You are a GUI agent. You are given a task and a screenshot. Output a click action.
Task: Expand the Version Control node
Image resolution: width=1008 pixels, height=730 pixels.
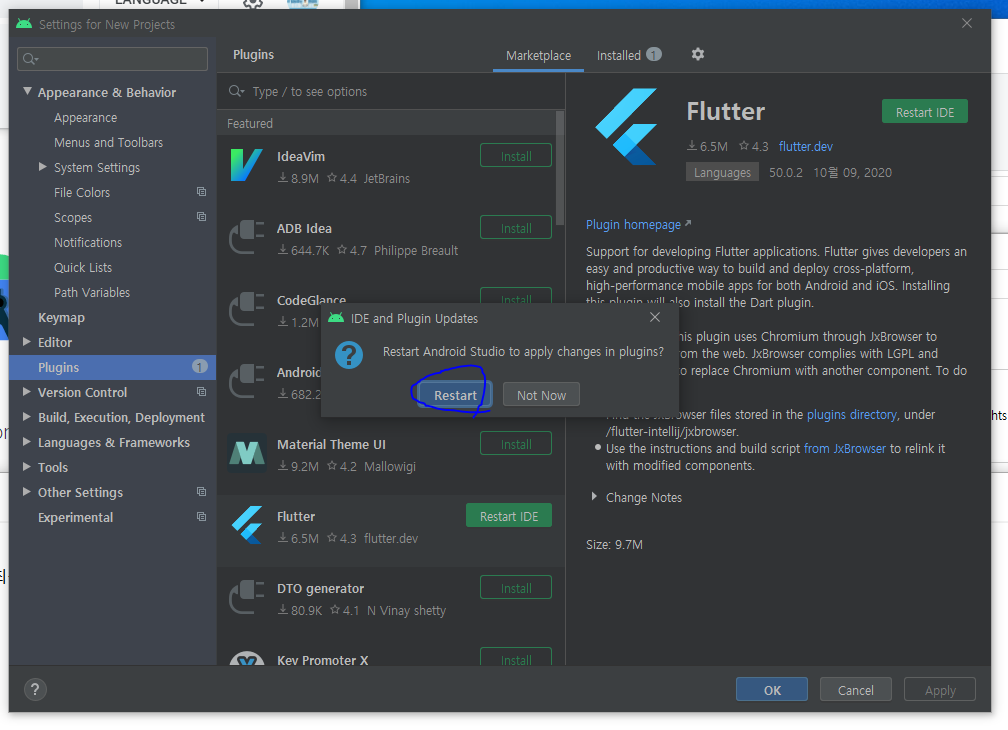(x=27, y=392)
